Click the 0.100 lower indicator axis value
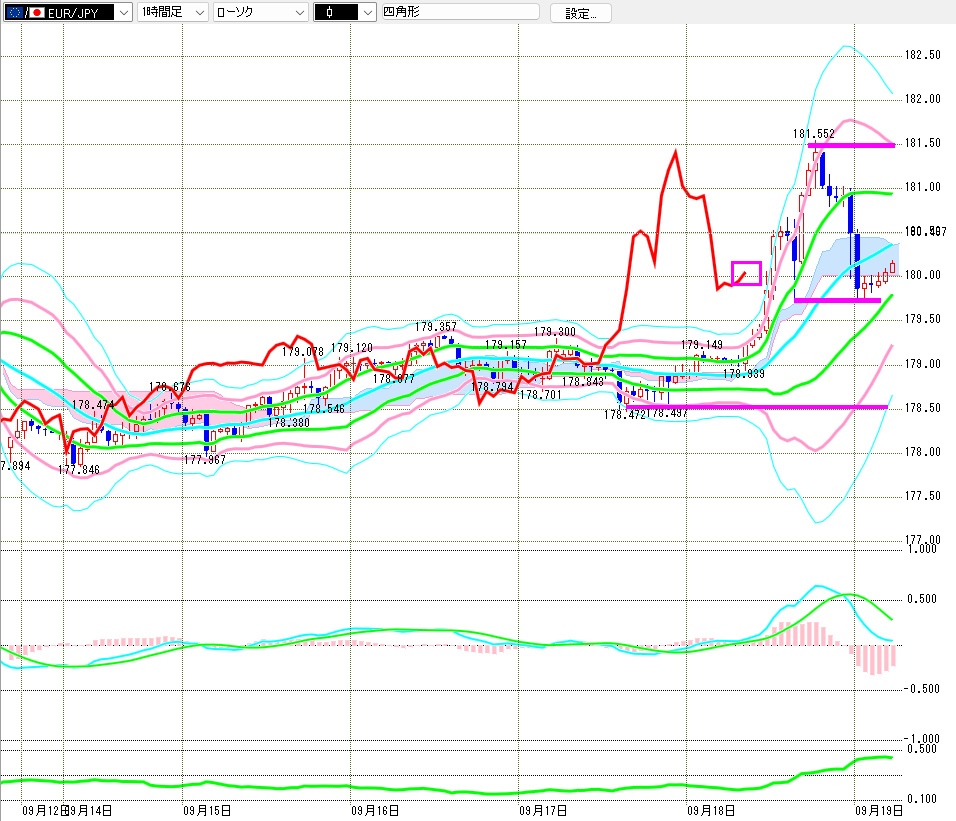Image resolution: width=956 pixels, height=821 pixels. (x=922, y=798)
